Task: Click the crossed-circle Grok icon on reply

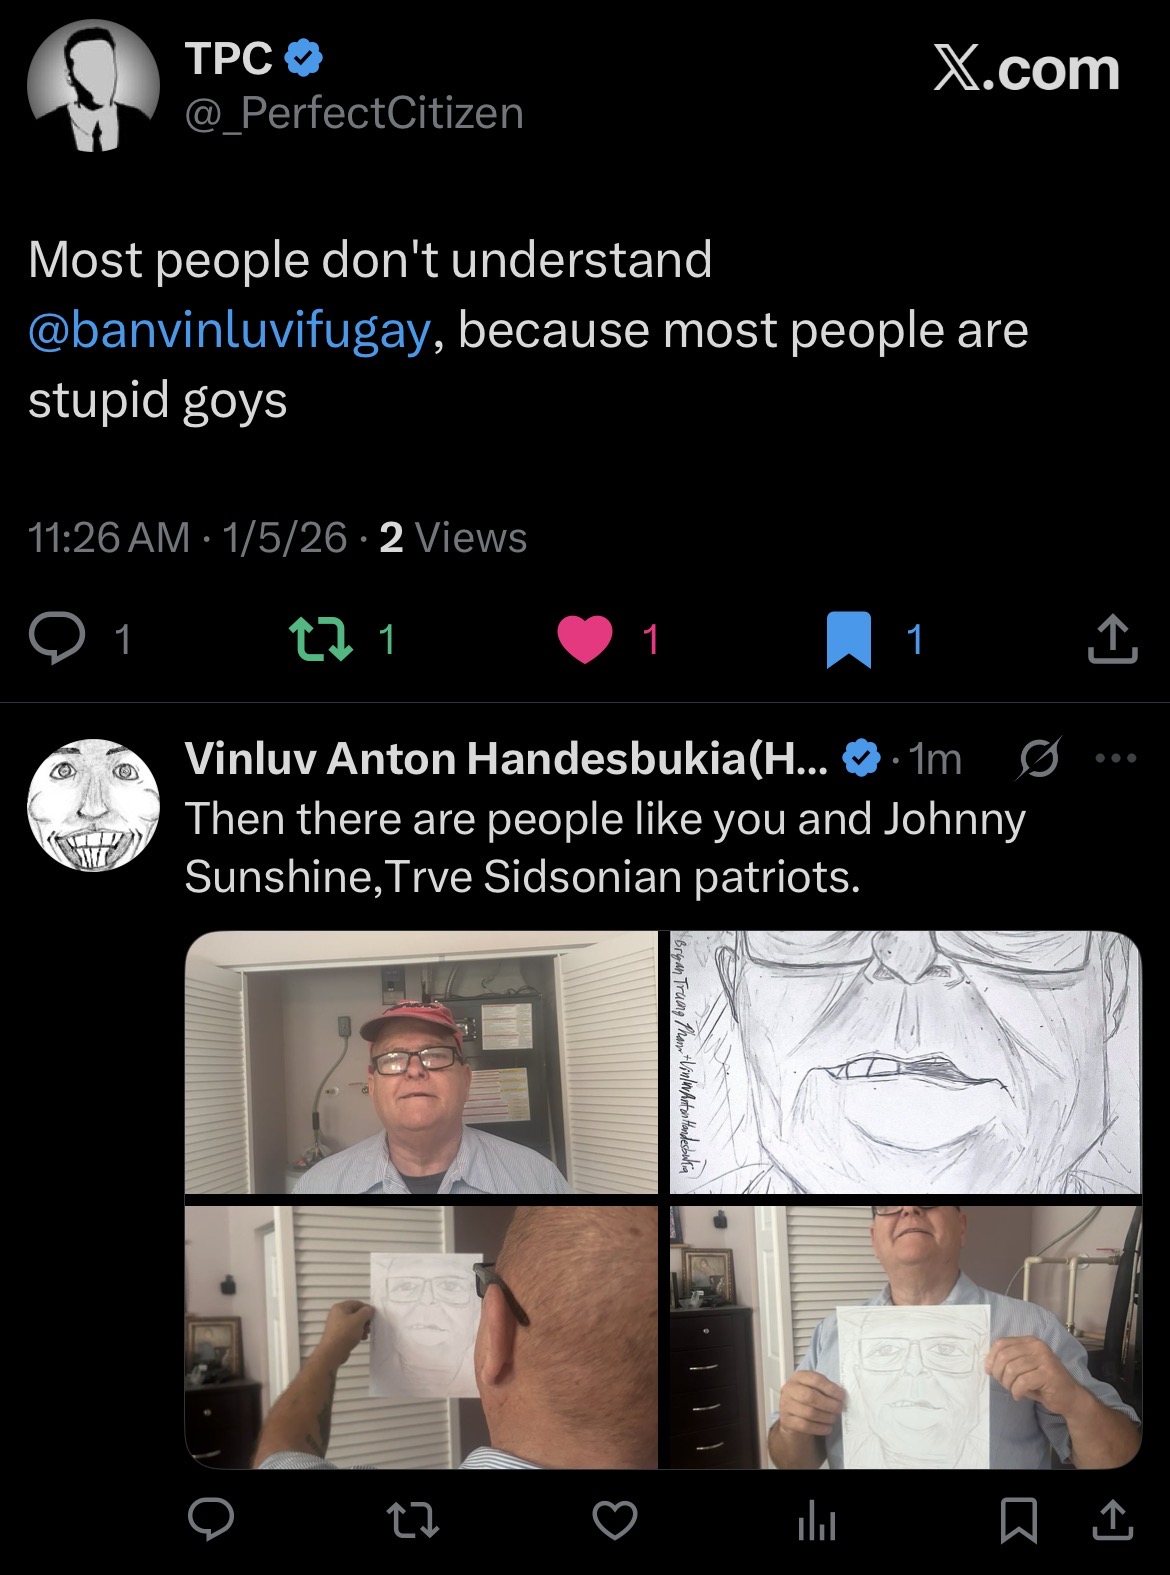Action: point(1038,758)
